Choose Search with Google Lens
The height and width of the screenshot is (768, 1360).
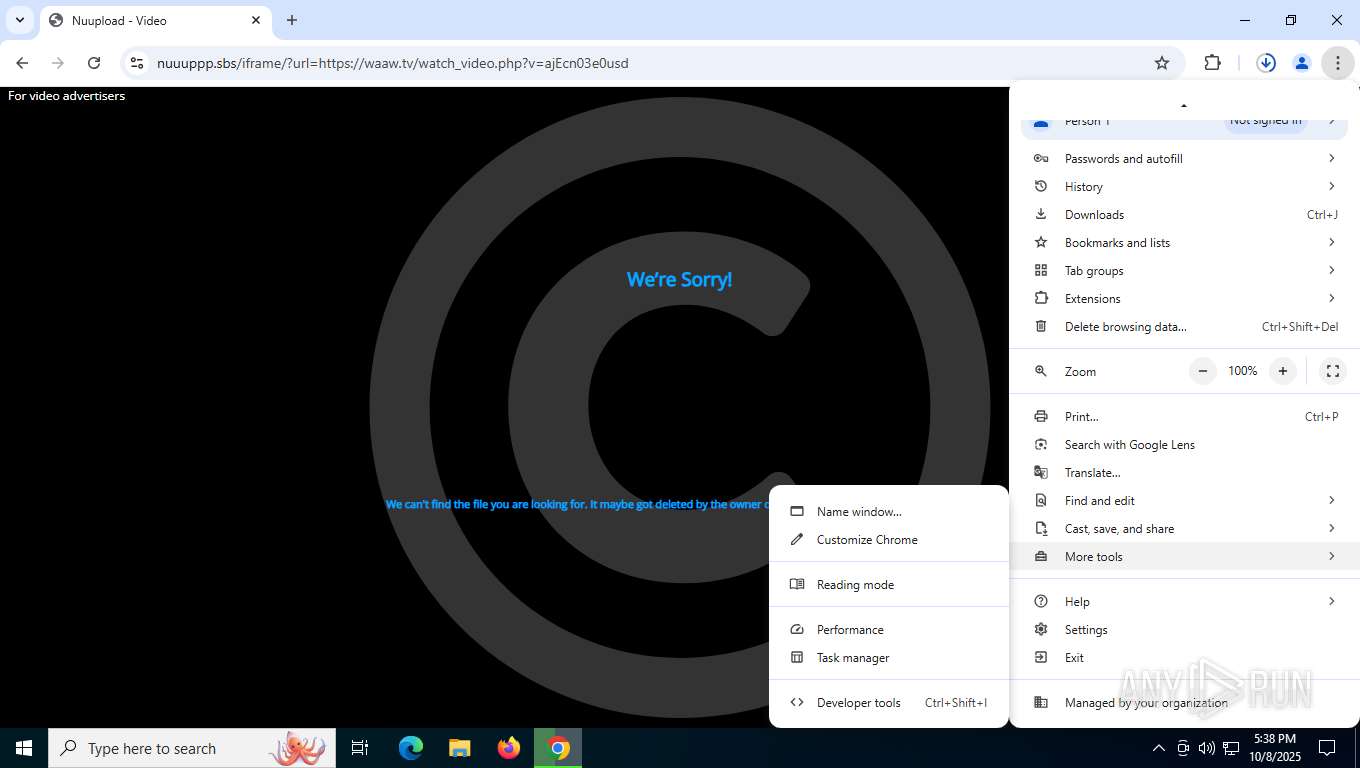(1185, 445)
